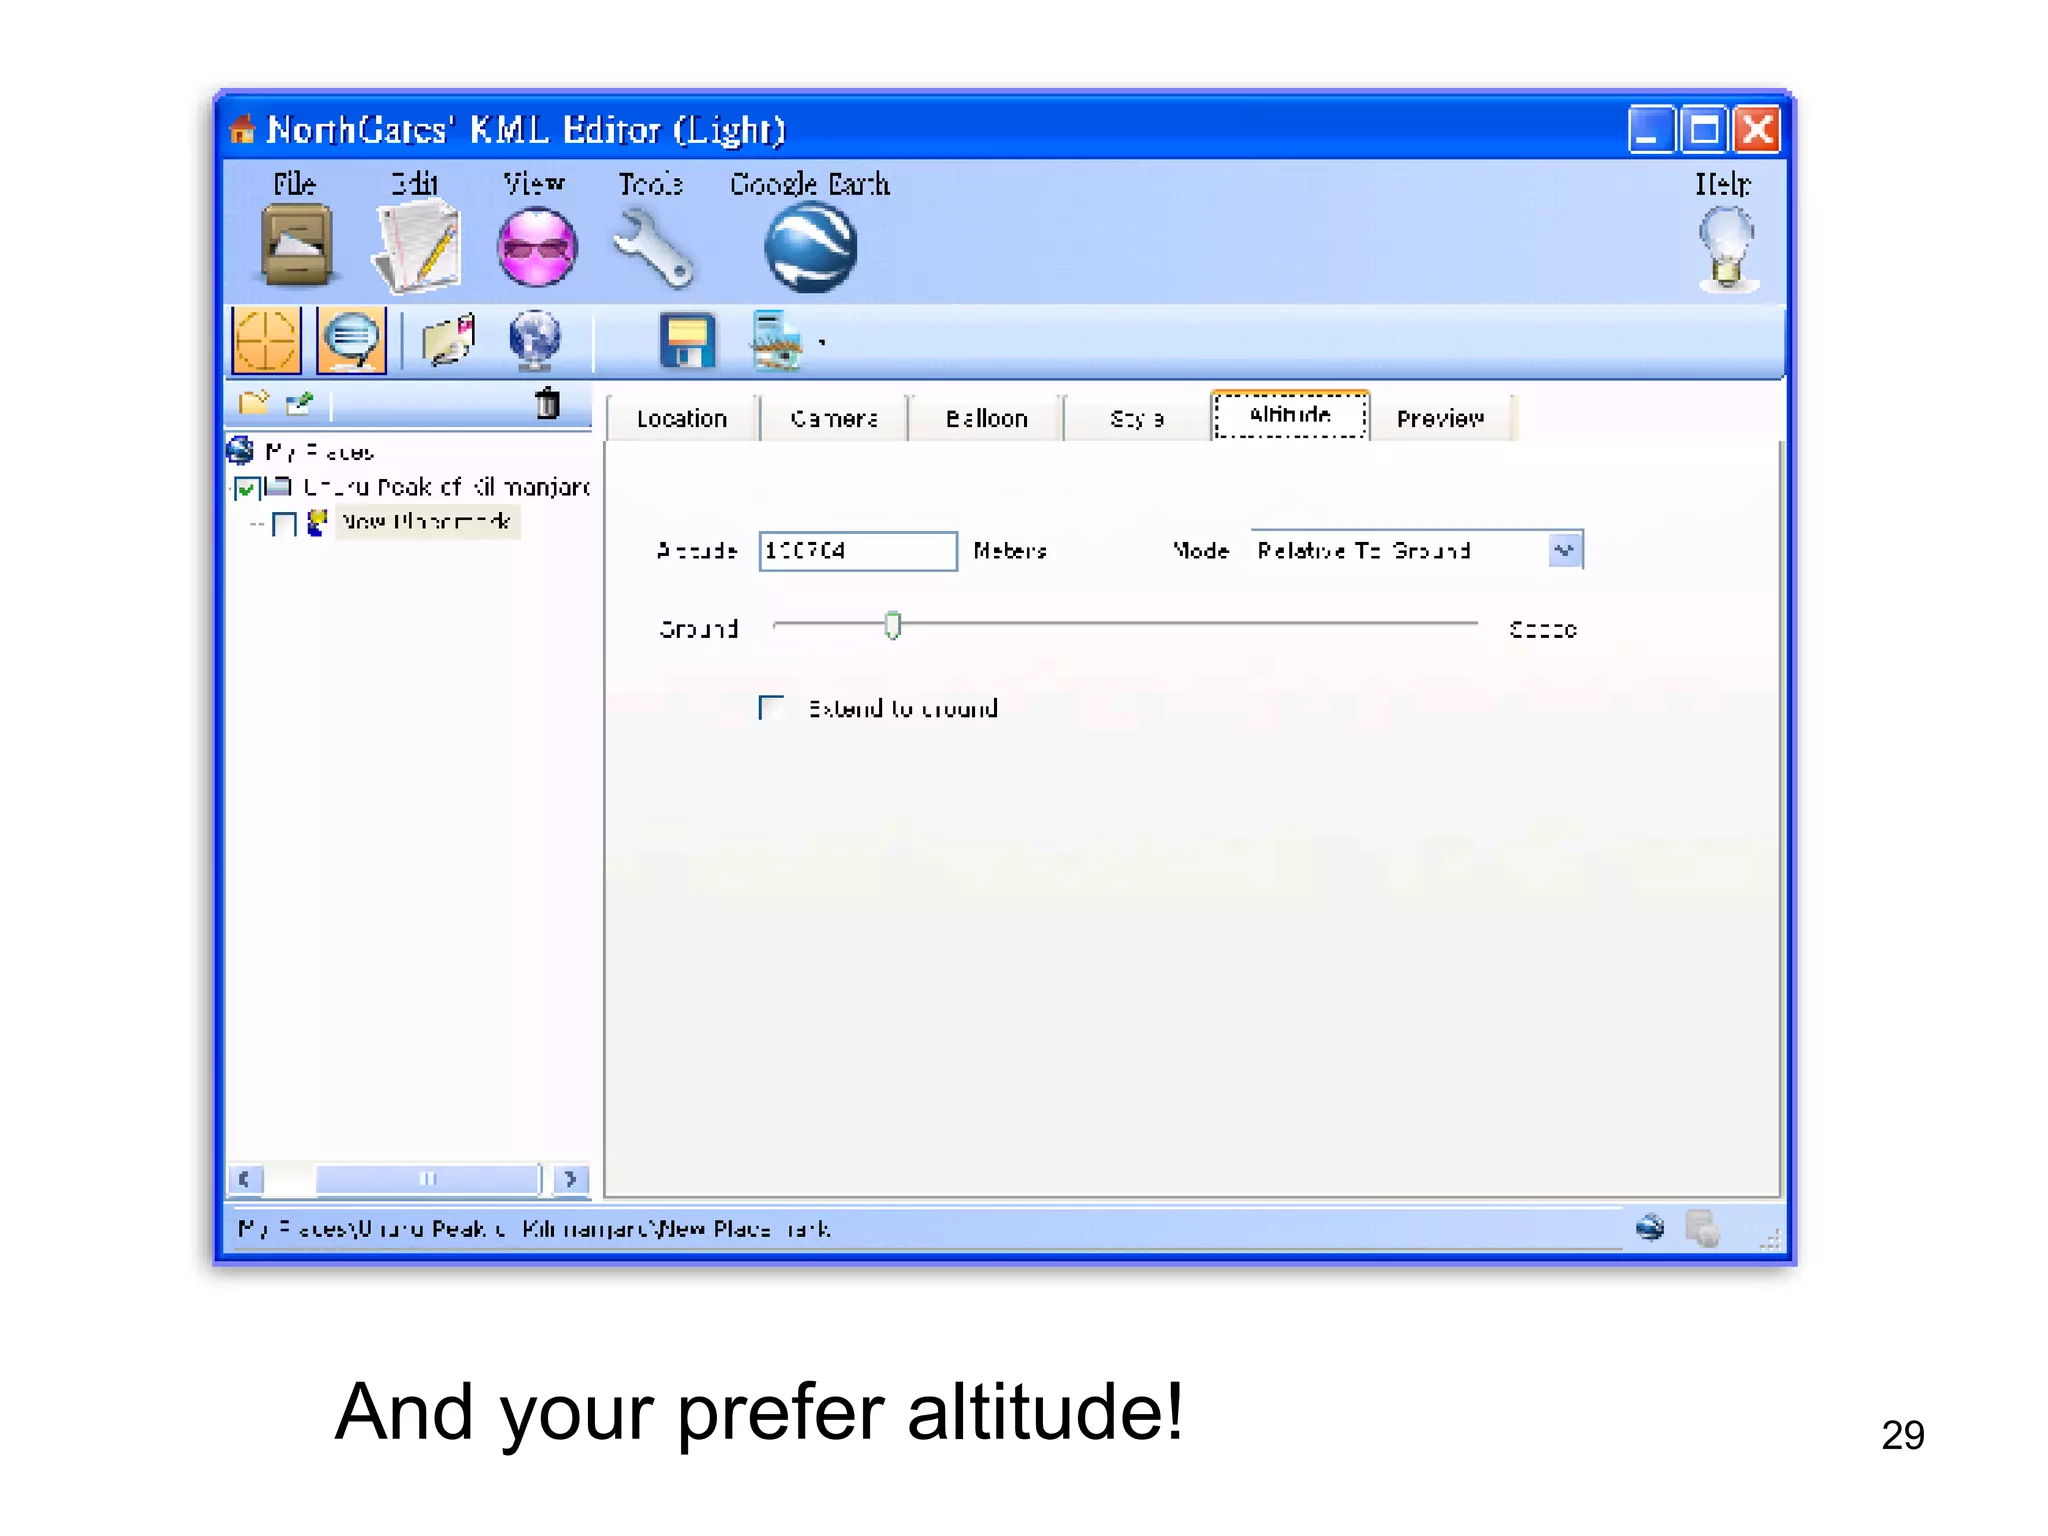The width and height of the screenshot is (2048, 1536).
Task: Click the My Places globe icon
Action: click(240, 451)
